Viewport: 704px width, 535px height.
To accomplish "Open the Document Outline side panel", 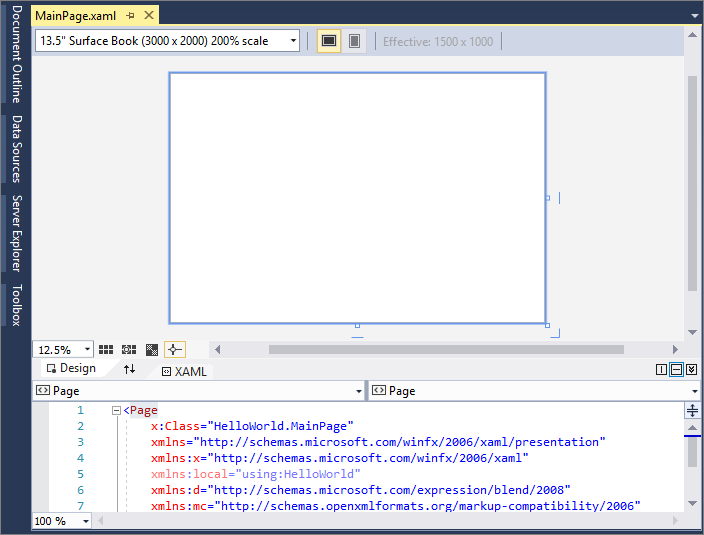I will coord(16,54).
